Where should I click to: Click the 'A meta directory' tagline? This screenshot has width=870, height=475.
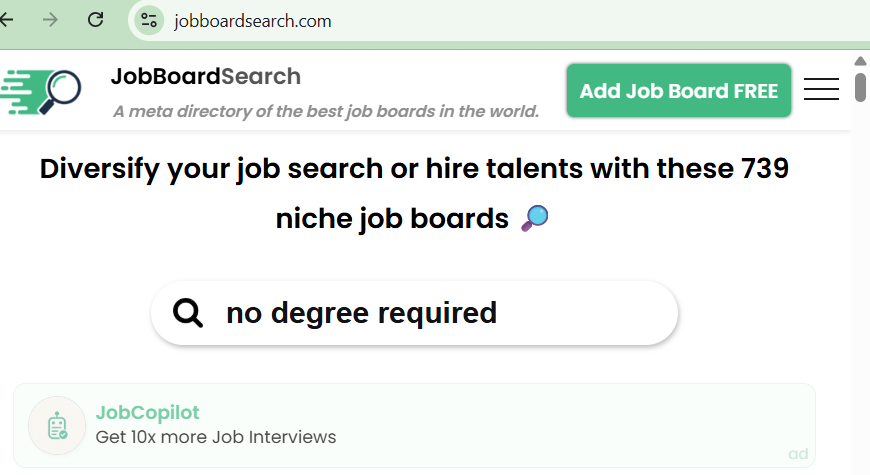(x=326, y=111)
